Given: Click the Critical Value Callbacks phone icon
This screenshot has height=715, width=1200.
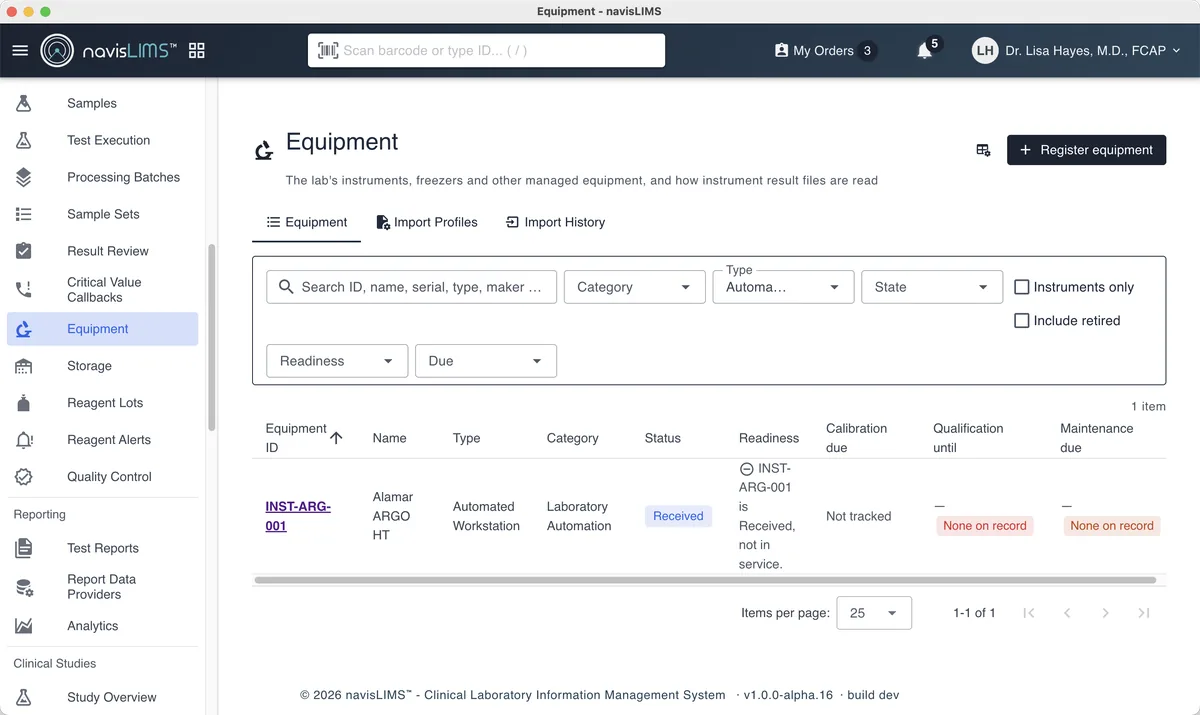Looking at the screenshot, I should click(24, 290).
